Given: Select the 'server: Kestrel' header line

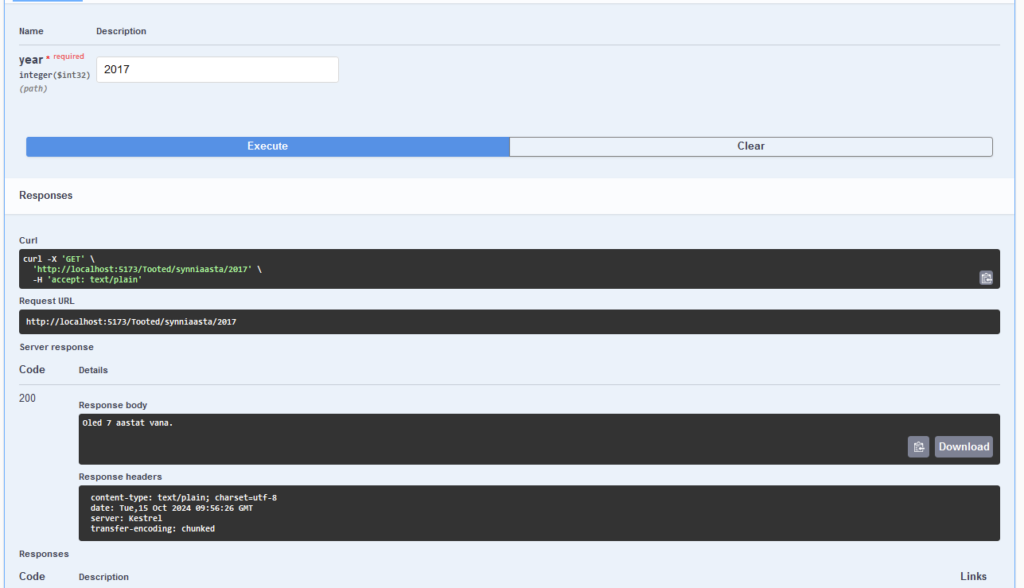Looking at the screenshot, I should [x=126, y=519].
